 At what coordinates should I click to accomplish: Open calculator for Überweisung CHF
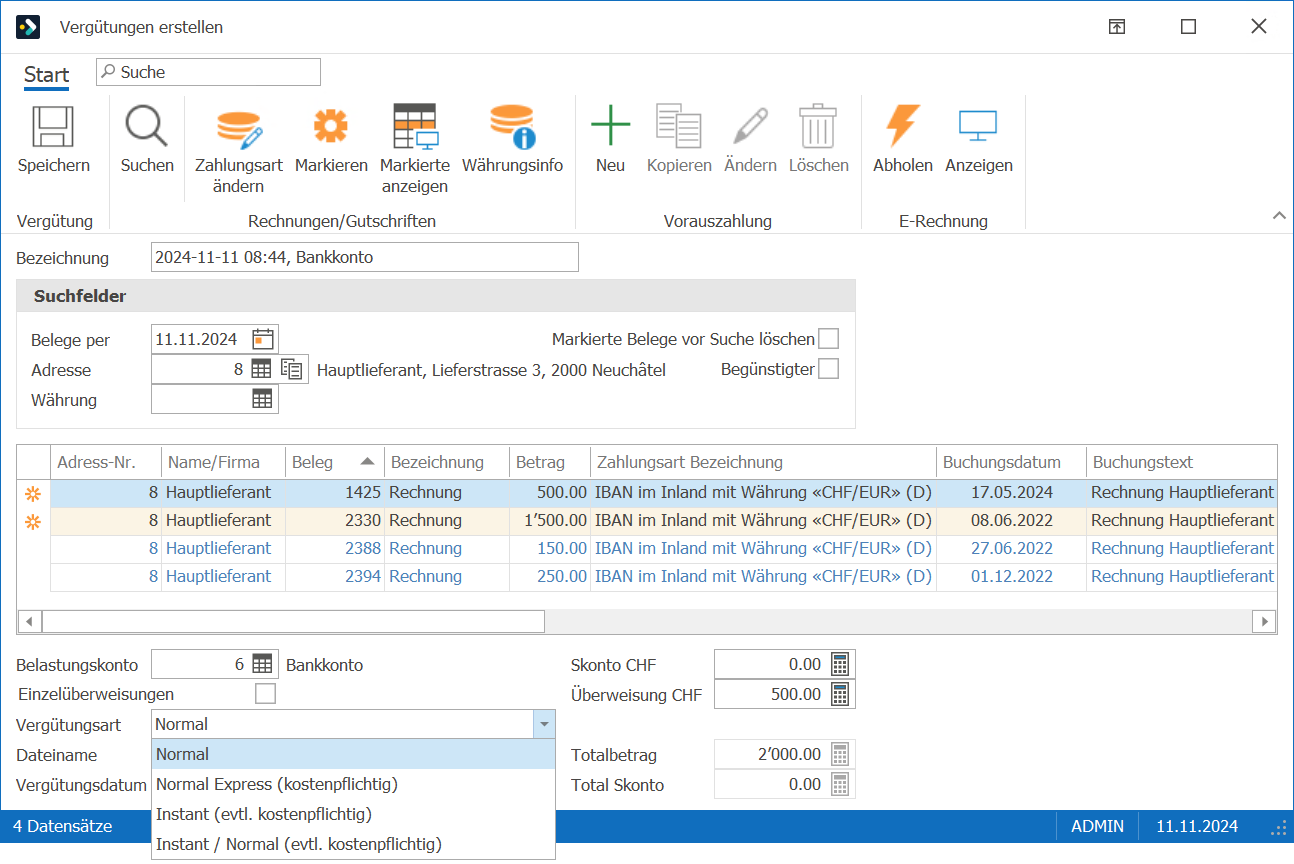(x=840, y=694)
